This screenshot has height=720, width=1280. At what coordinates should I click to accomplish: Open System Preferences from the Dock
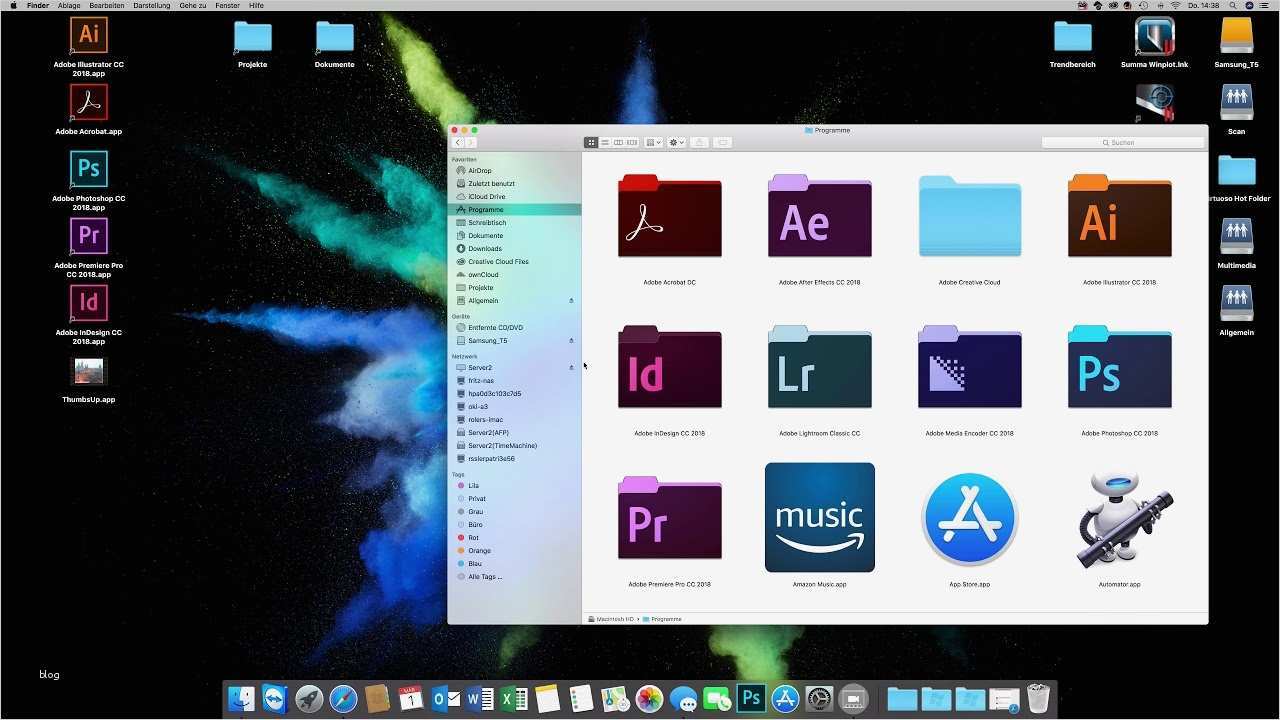tap(819, 699)
